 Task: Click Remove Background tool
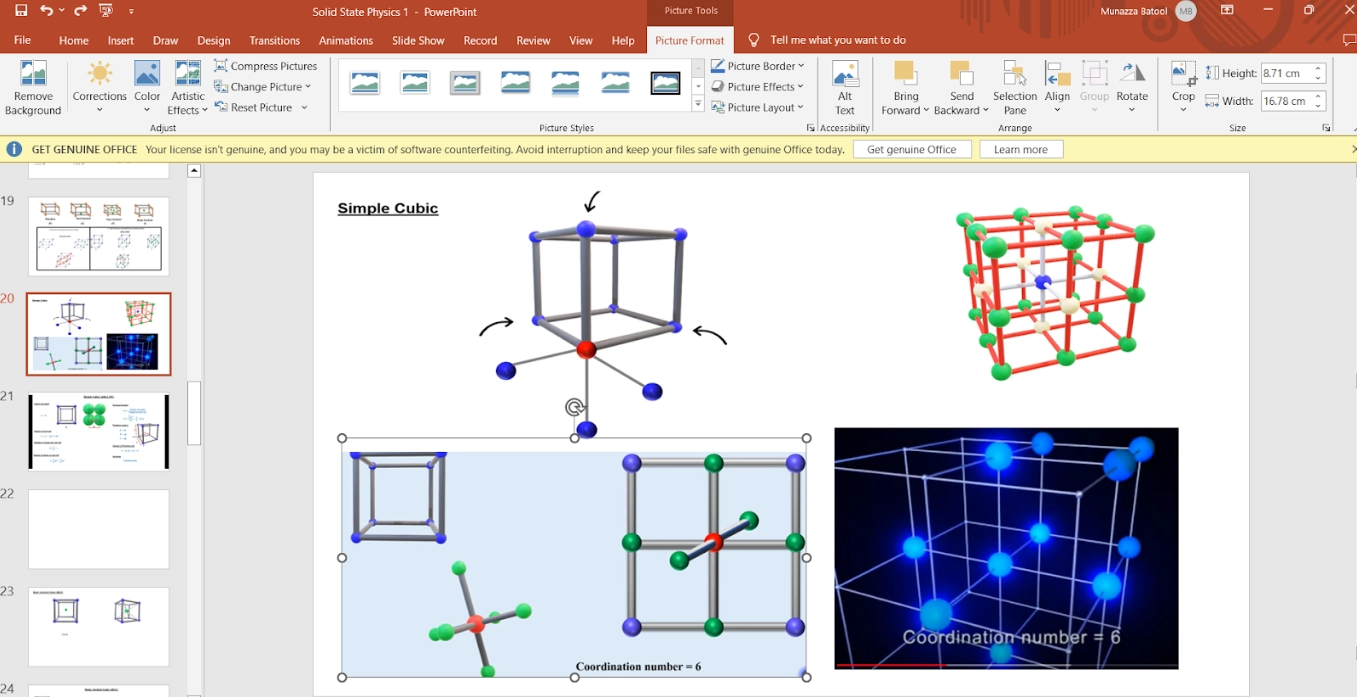tap(33, 89)
